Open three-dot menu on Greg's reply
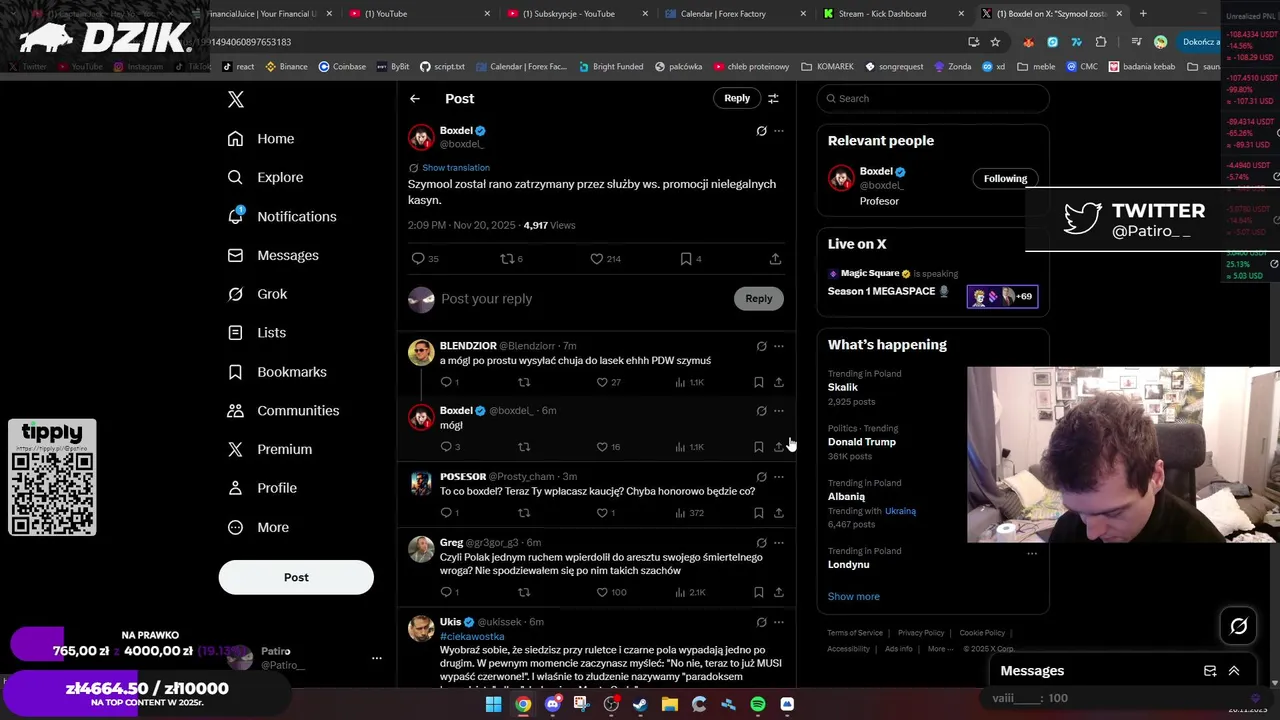1280x720 pixels. (x=779, y=543)
